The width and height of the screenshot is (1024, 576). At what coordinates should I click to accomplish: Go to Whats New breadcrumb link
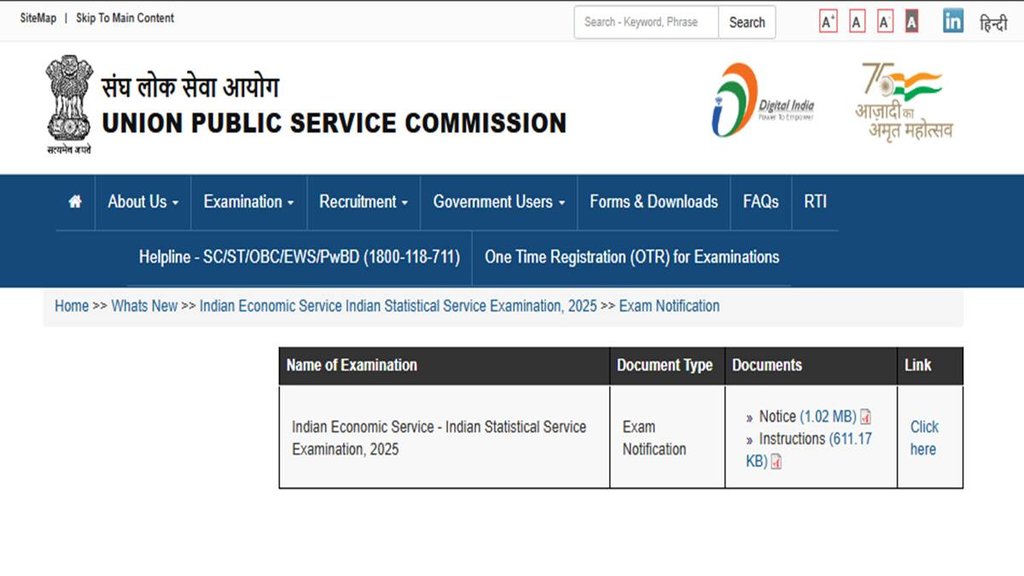coord(144,306)
